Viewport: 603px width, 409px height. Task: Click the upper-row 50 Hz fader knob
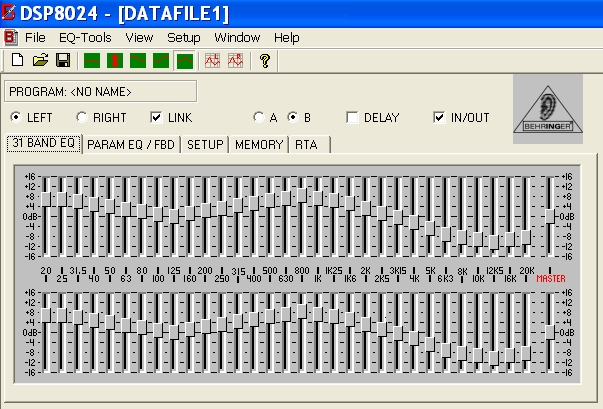[x=110, y=206]
